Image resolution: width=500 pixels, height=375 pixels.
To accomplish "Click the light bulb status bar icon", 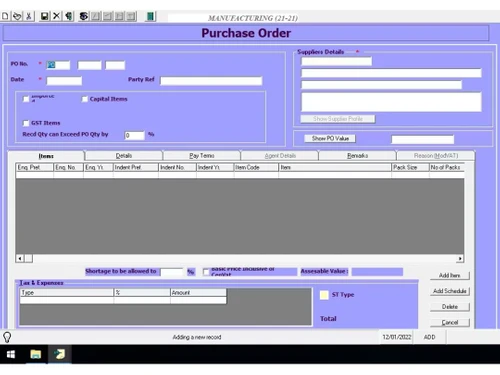I will 7,337.
